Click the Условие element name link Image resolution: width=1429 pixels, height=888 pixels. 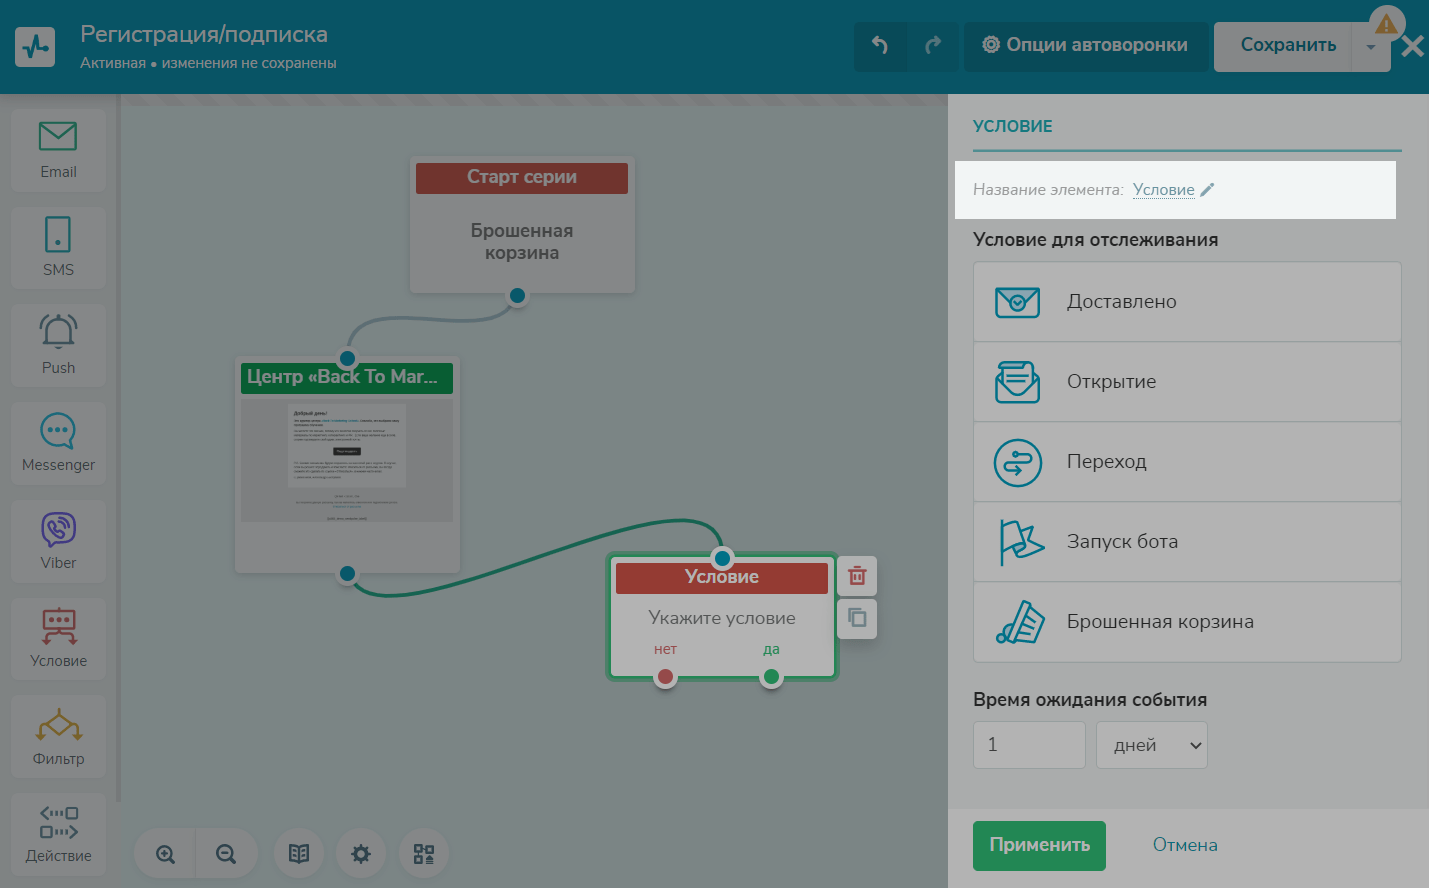pos(1163,190)
